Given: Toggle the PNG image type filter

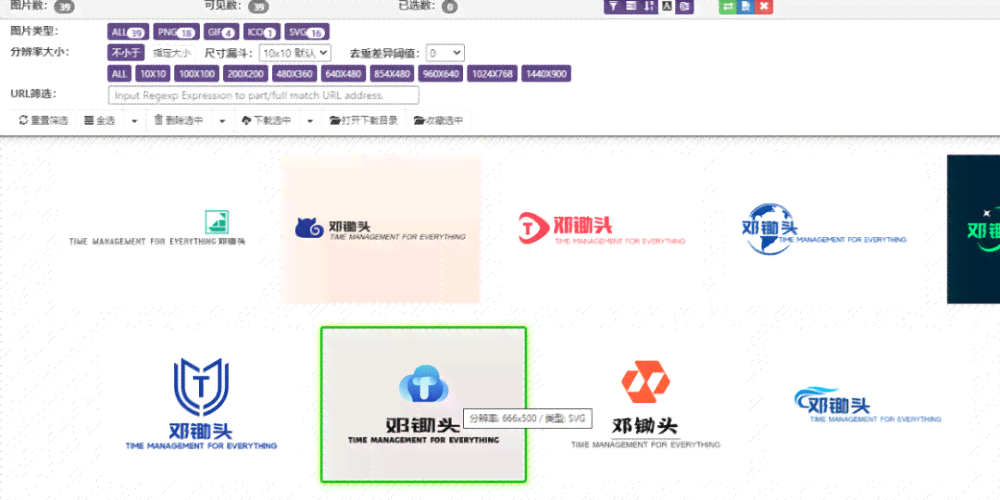Looking at the screenshot, I should 175,32.
